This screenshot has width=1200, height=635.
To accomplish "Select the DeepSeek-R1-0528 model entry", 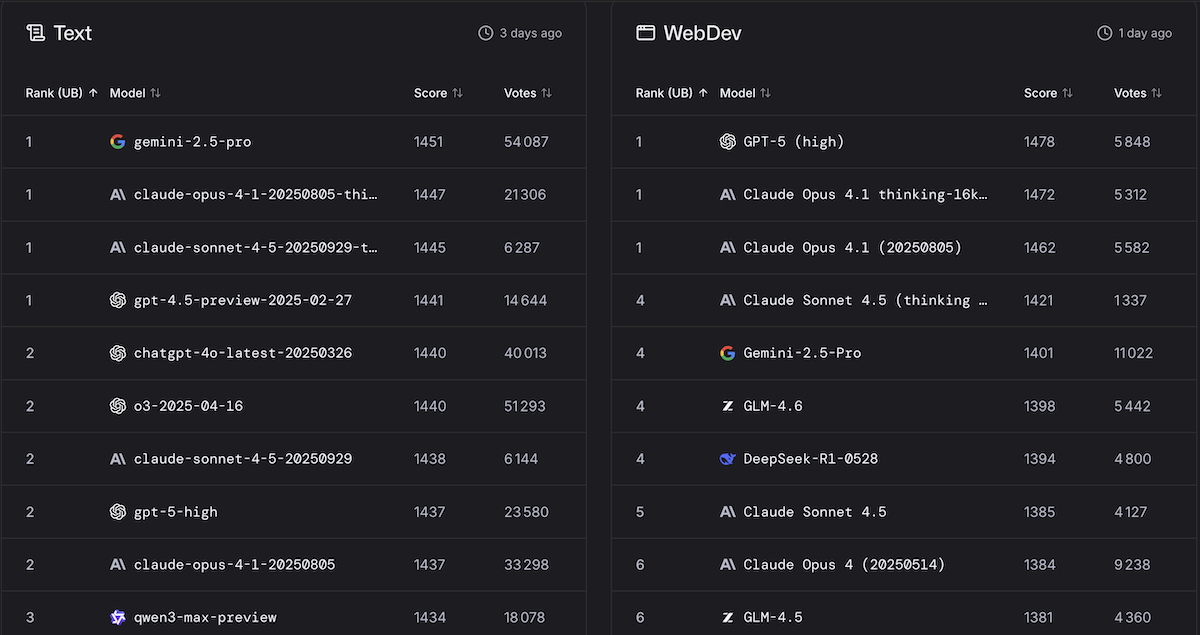I will pyautogui.click(x=810, y=459).
